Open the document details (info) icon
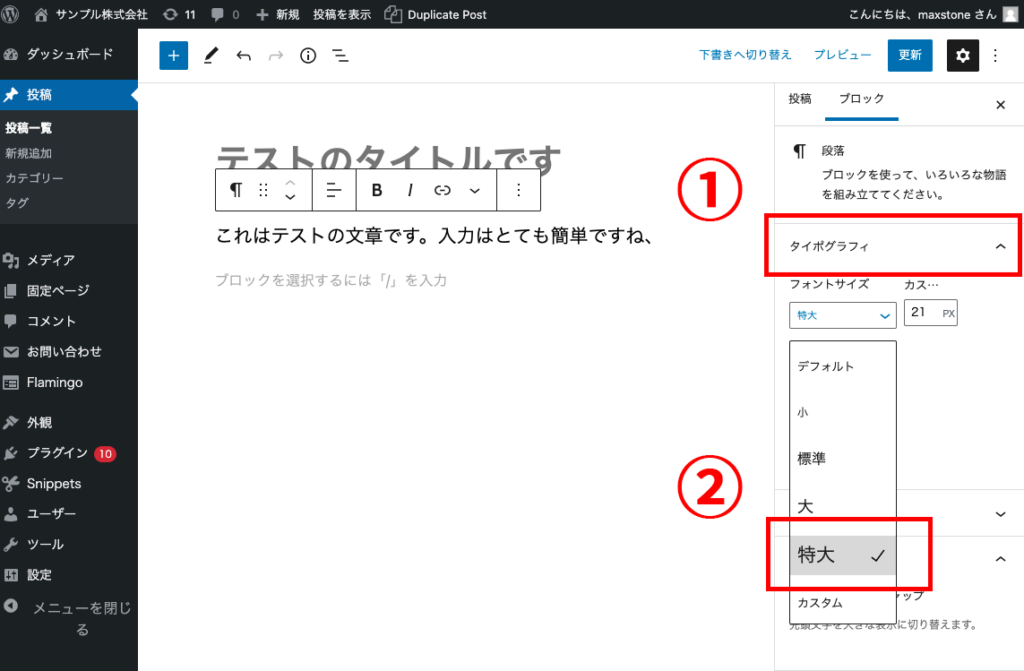 click(x=307, y=55)
